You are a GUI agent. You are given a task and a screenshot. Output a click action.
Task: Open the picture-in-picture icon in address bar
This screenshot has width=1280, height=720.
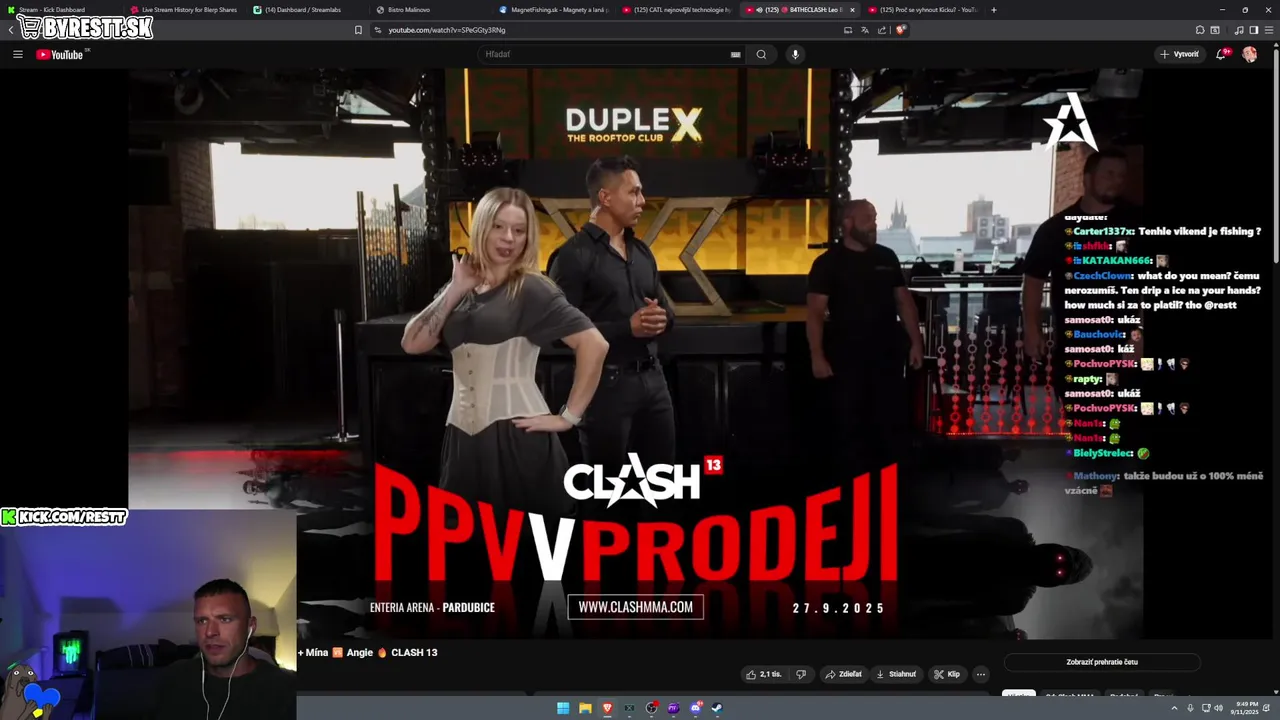coord(848,30)
